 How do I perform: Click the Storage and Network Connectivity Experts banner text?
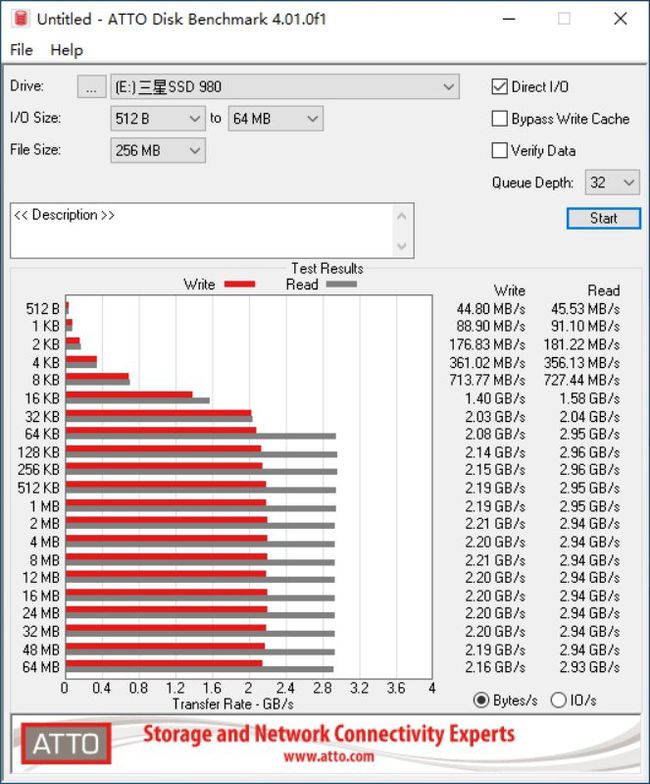(328, 734)
